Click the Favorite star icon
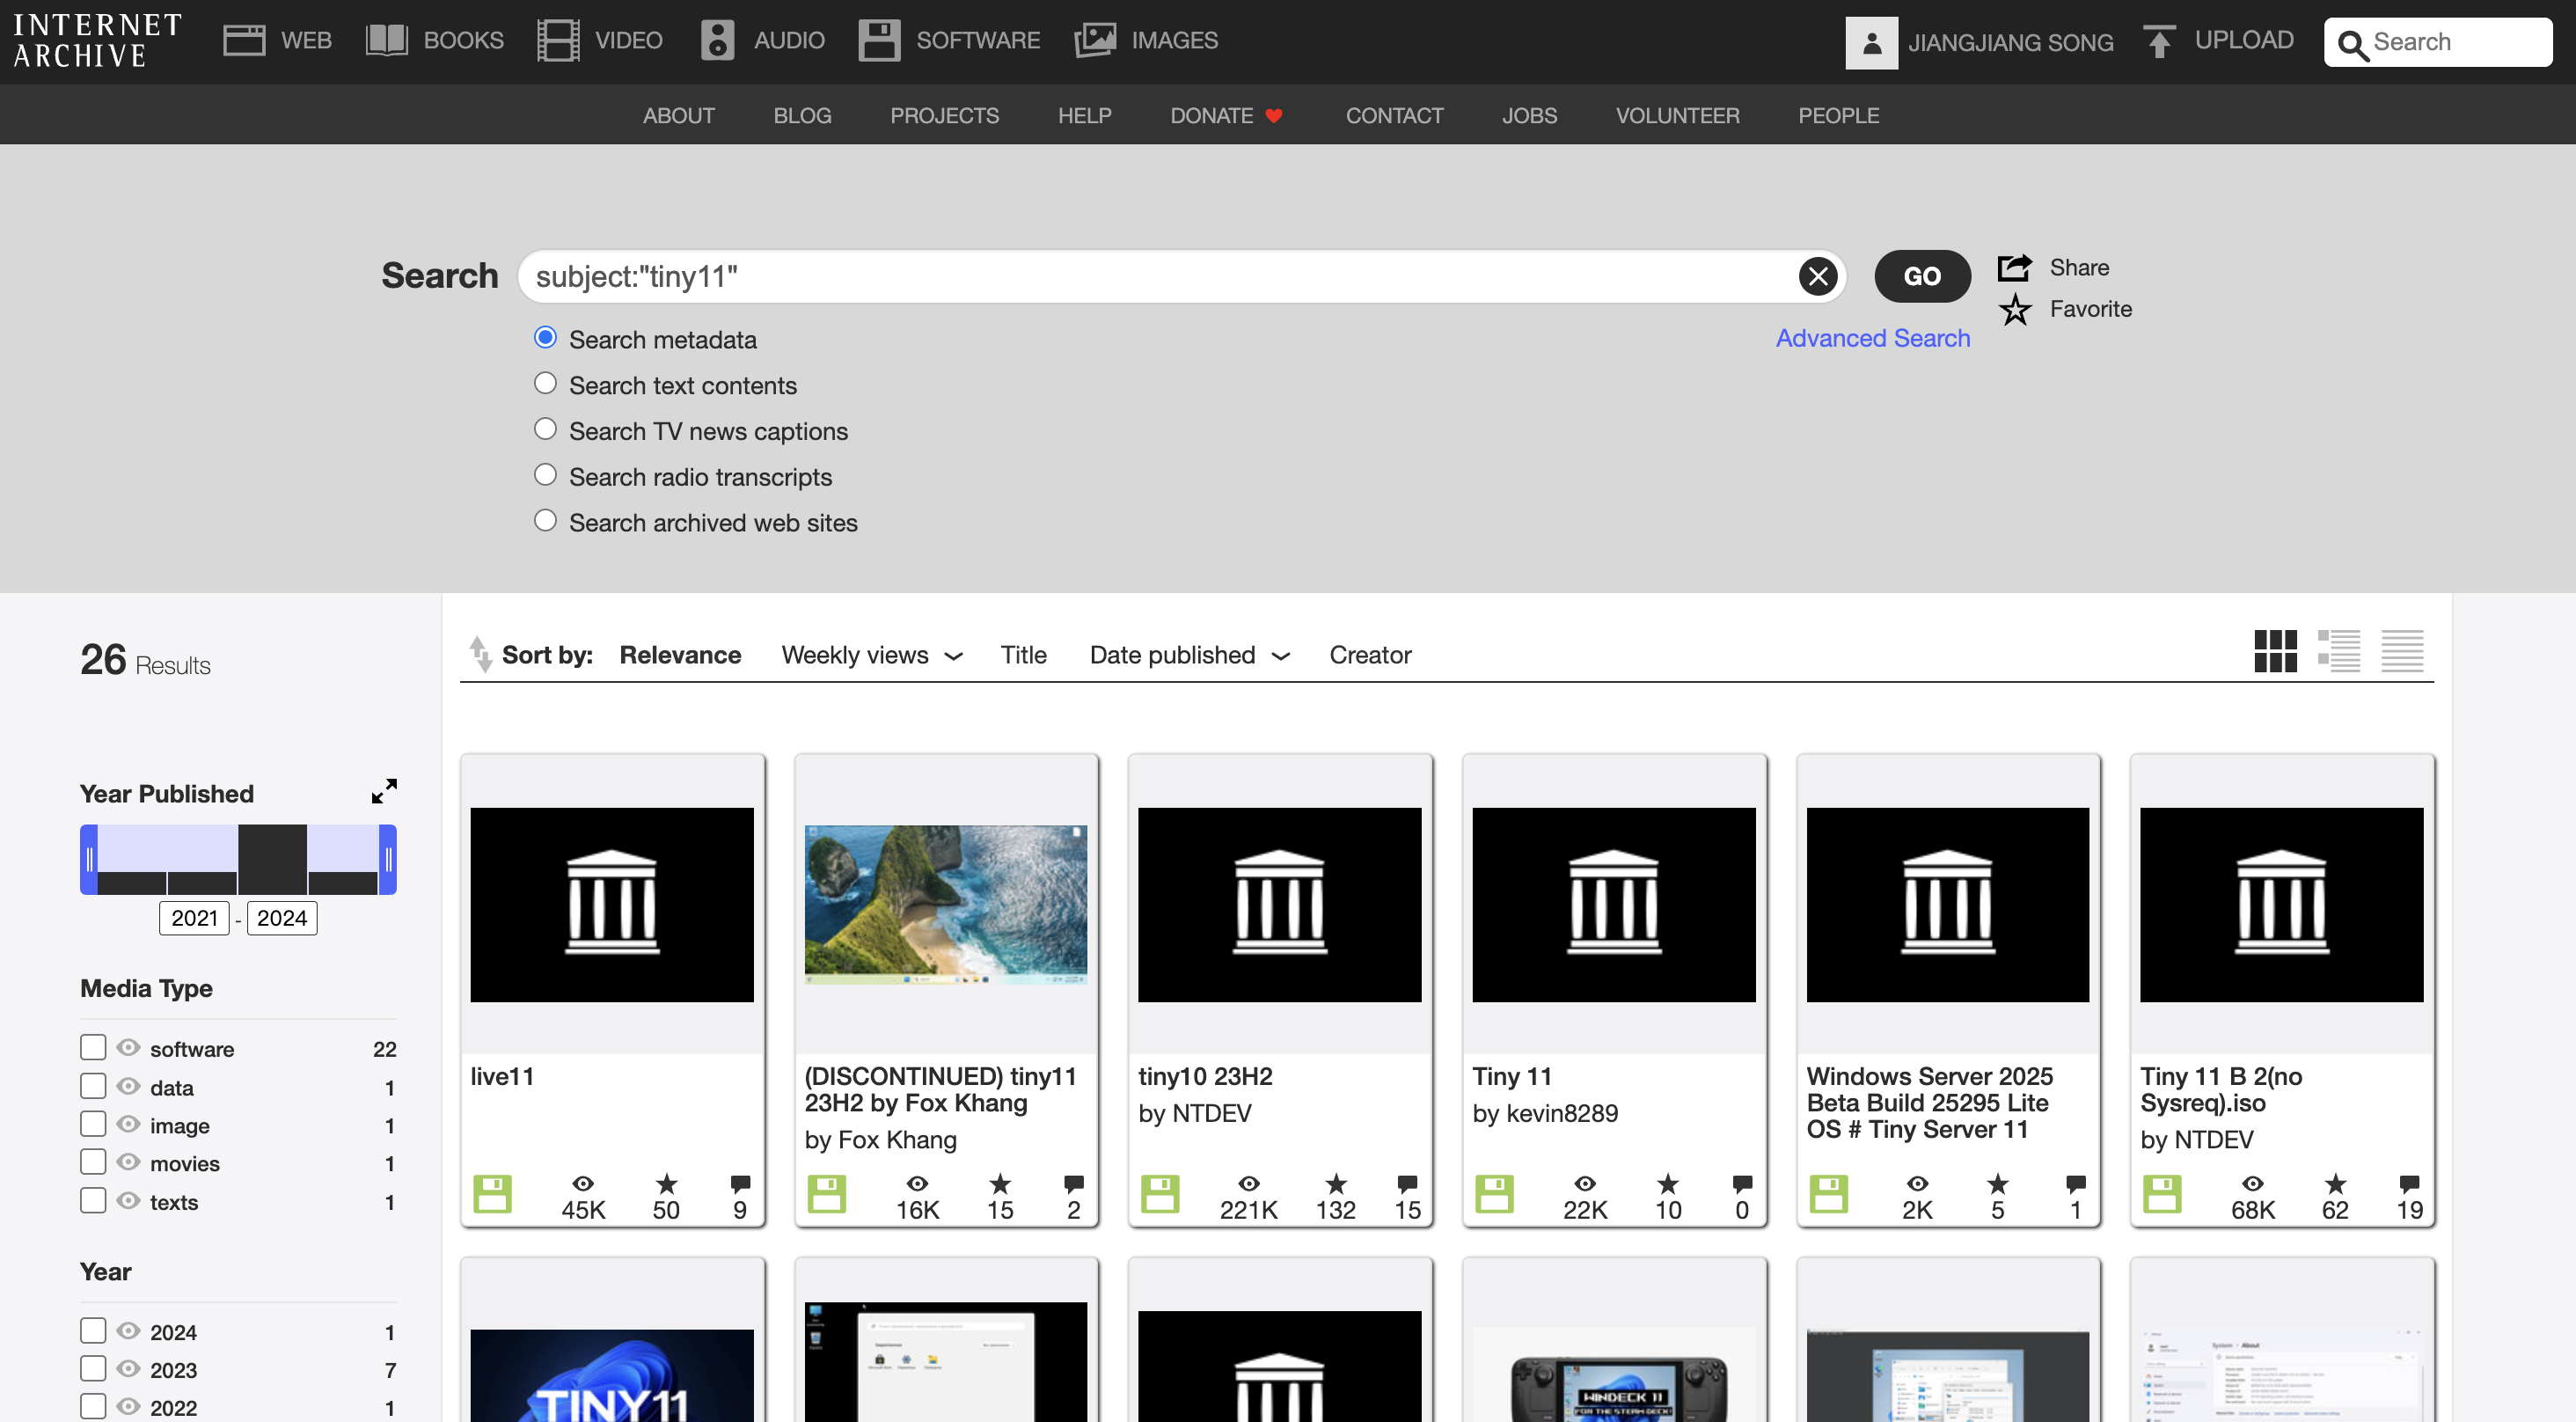Viewport: 2576px width, 1422px height. [x=2014, y=309]
